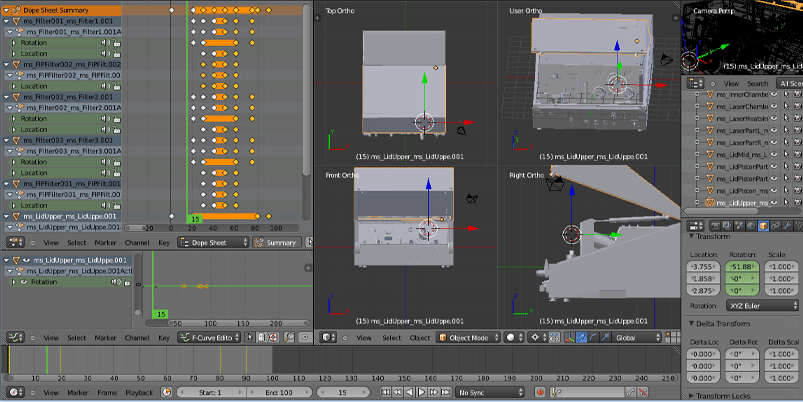Click the 3D manipulator axes toggle icon

coord(569,337)
